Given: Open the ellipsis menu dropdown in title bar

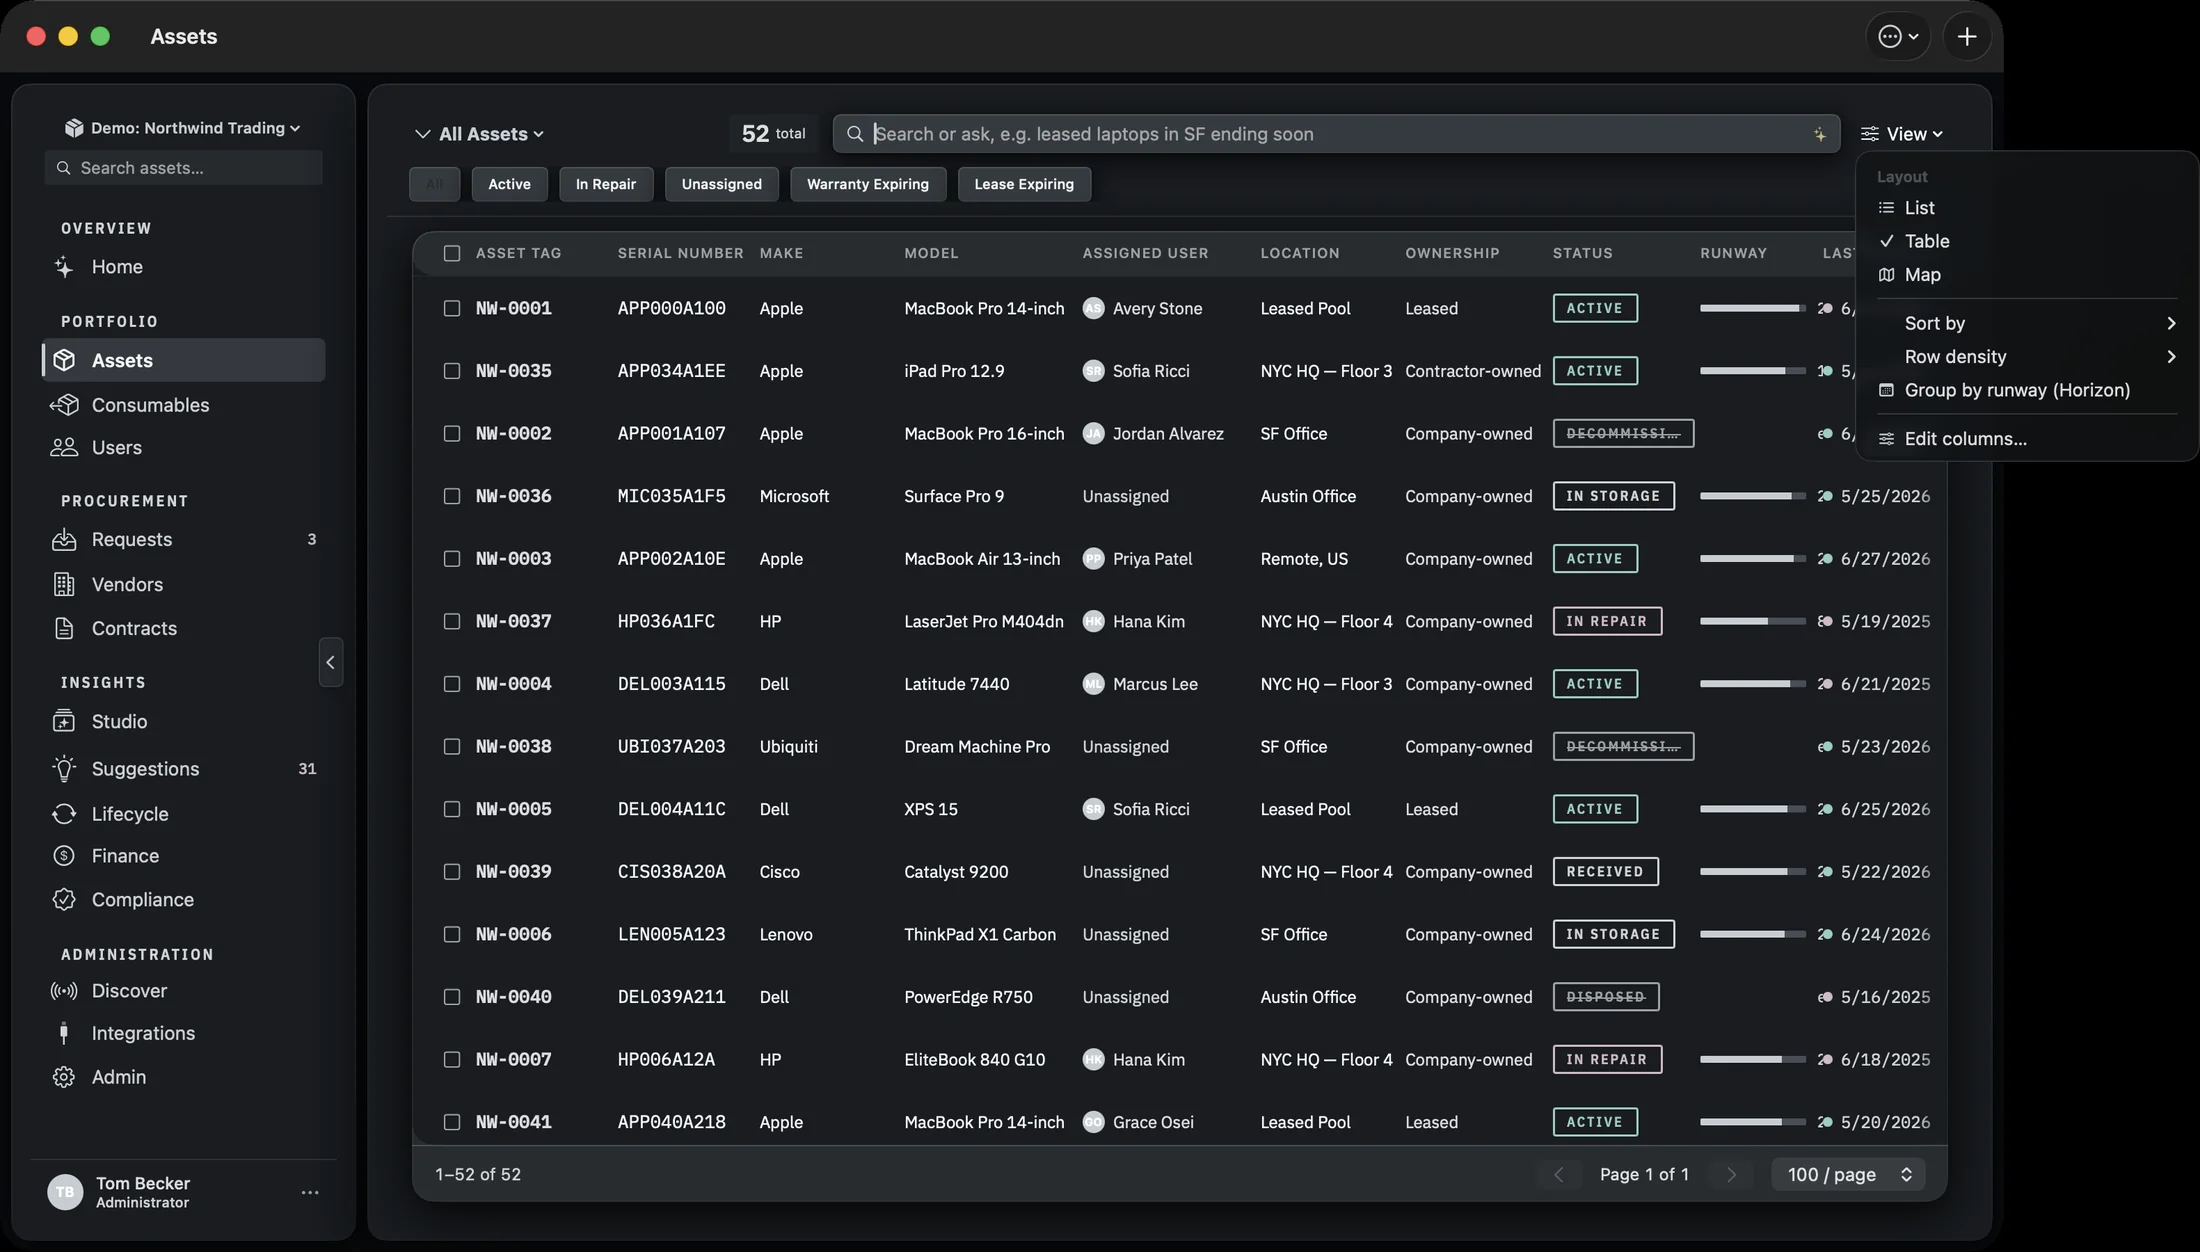Looking at the screenshot, I should pyautogui.click(x=1897, y=36).
